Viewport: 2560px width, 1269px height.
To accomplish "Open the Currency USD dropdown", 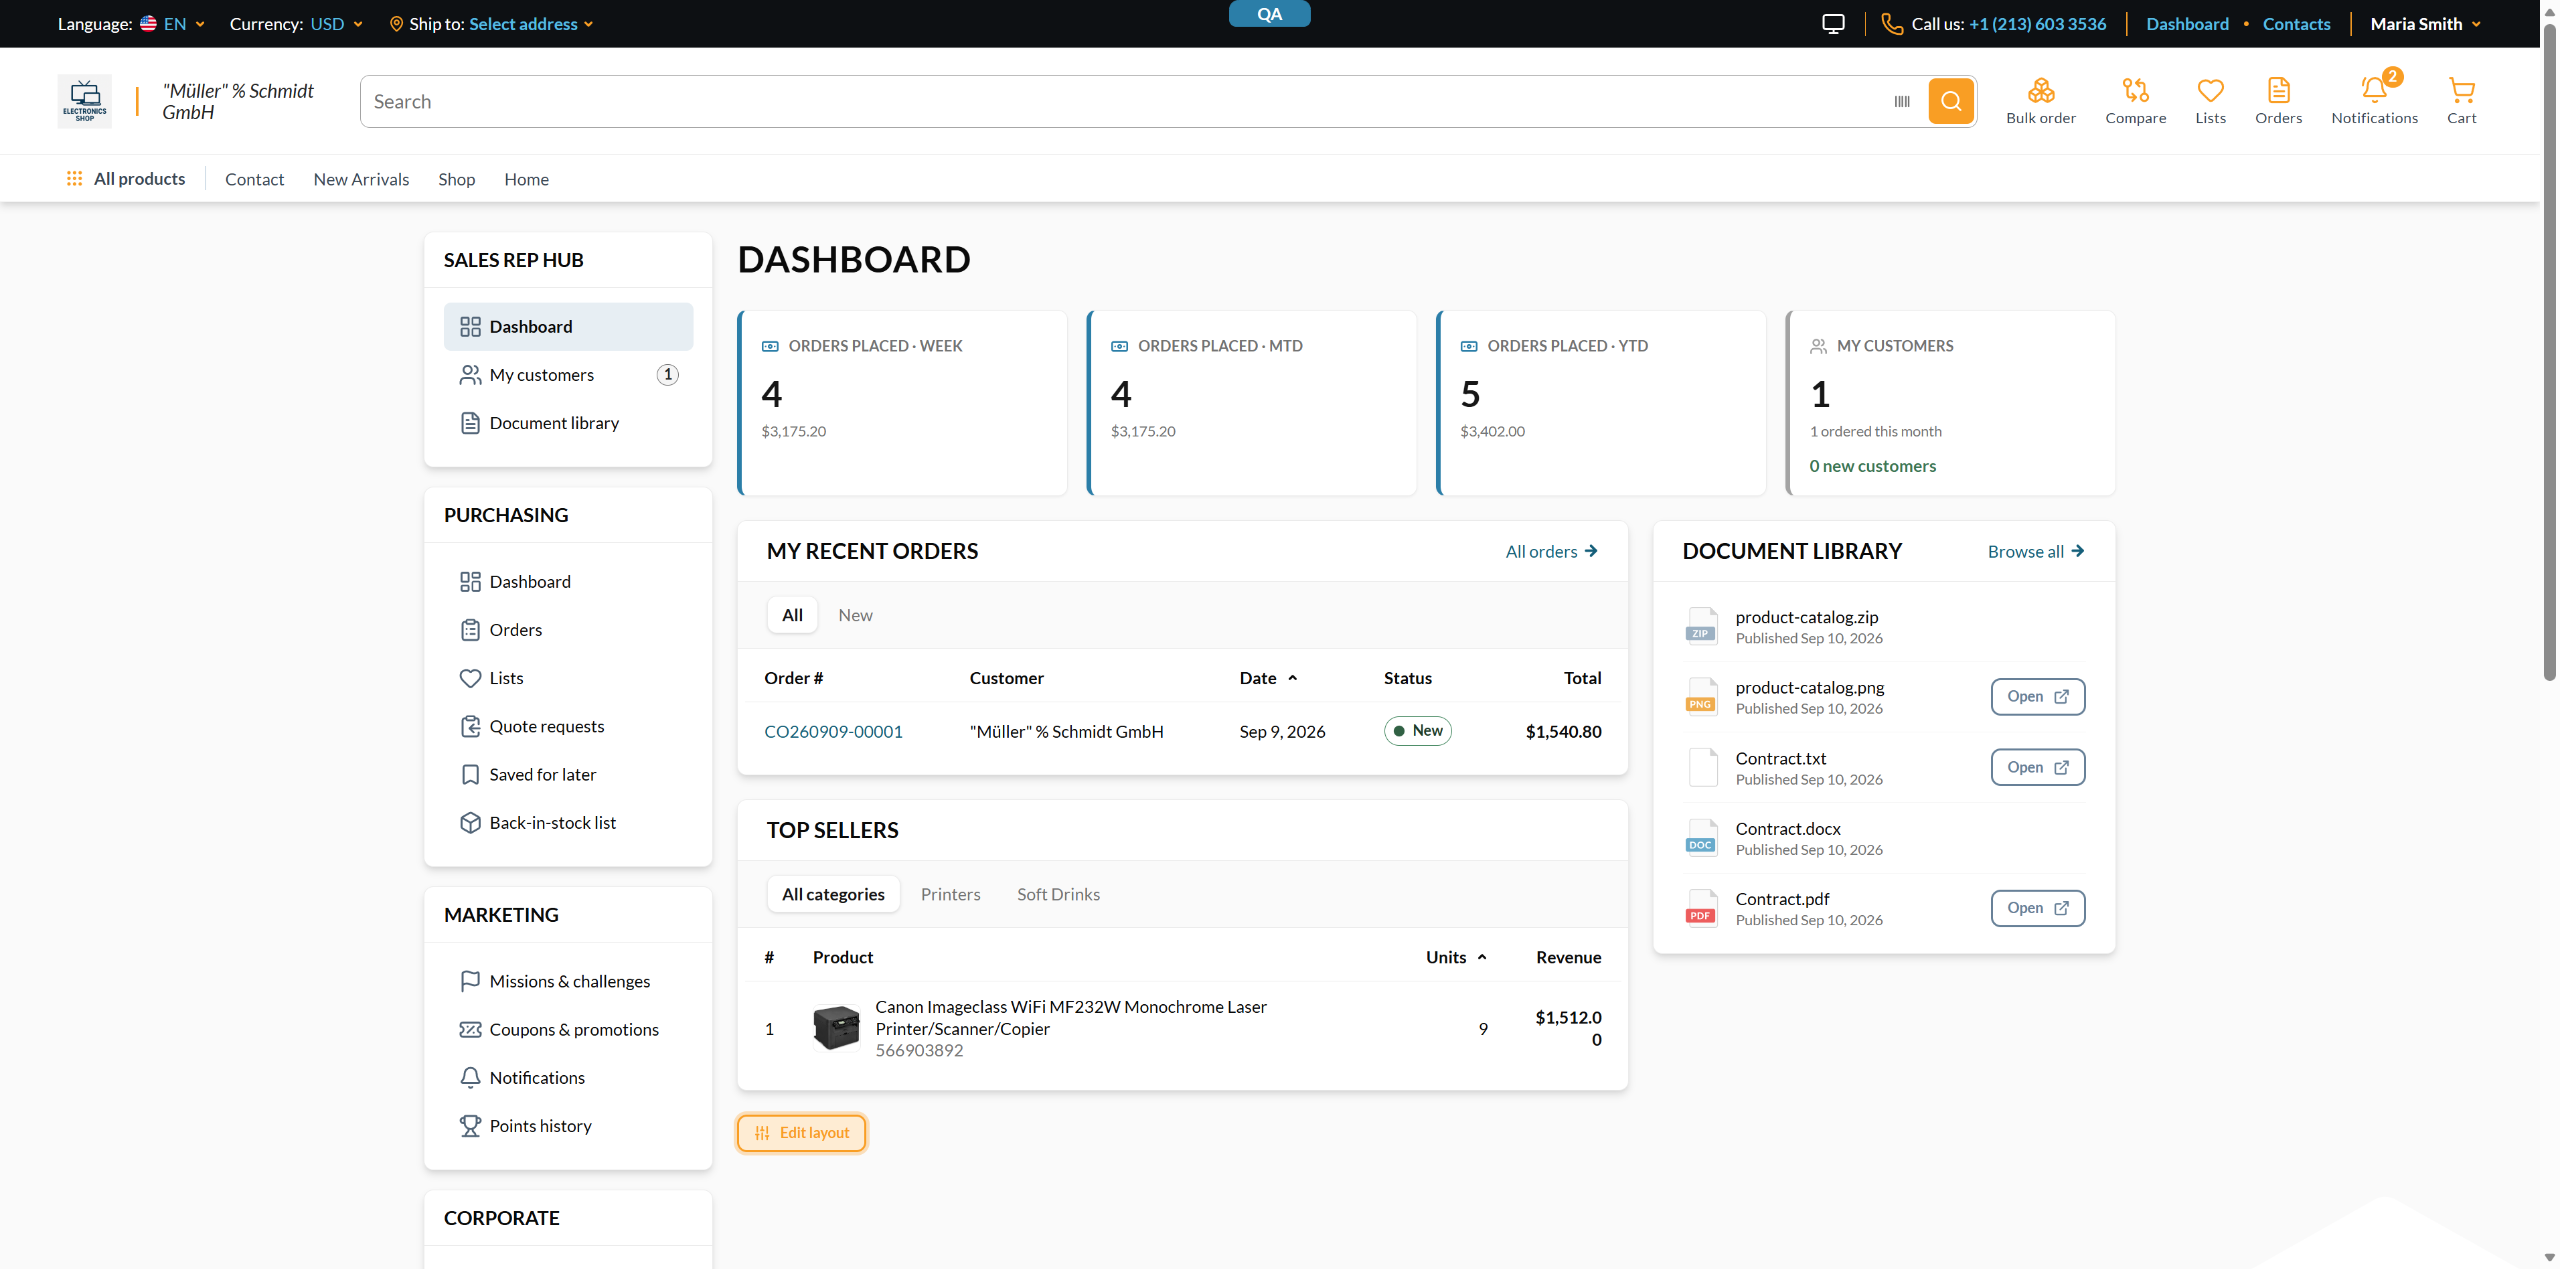I will pyautogui.click(x=337, y=24).
